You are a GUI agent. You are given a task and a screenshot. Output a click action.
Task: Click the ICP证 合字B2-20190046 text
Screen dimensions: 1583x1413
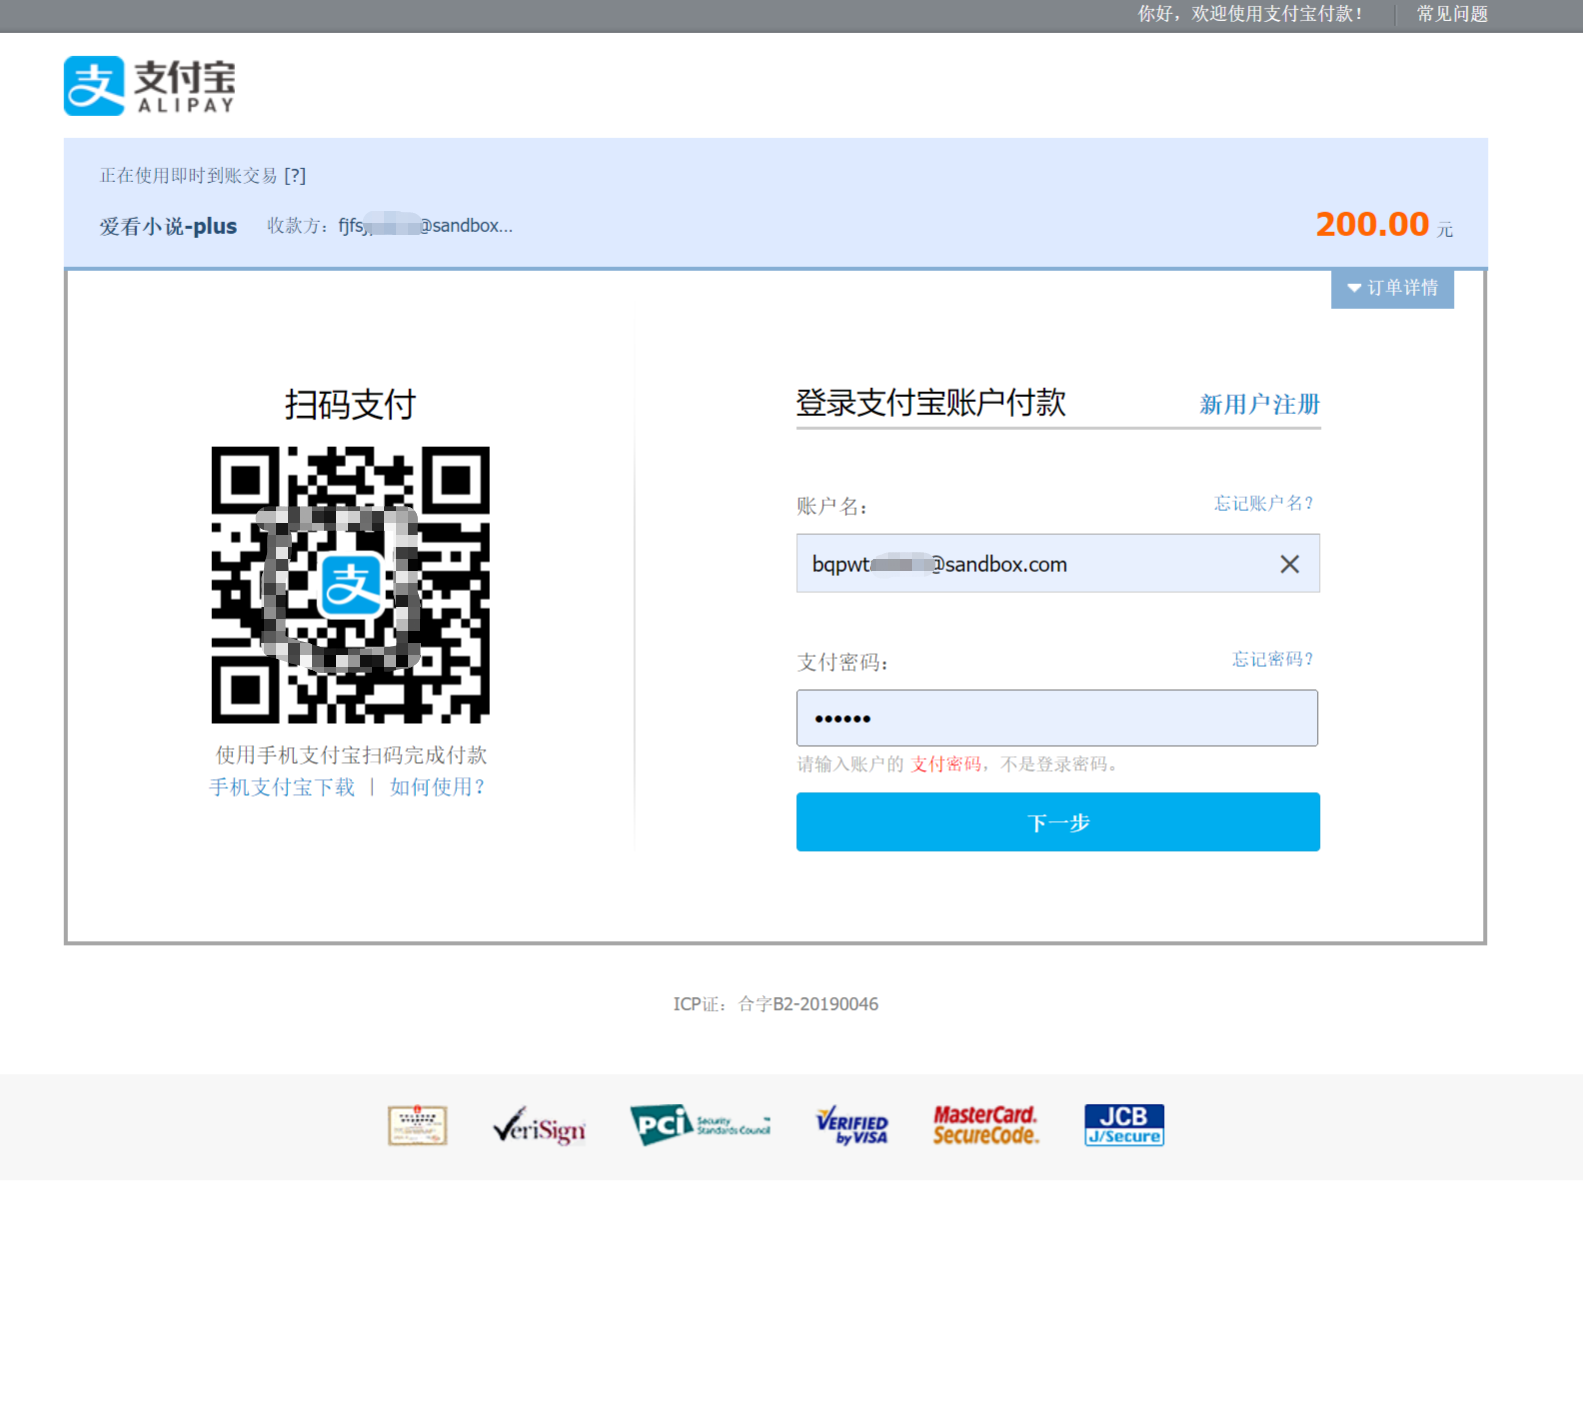point(776,1004)
